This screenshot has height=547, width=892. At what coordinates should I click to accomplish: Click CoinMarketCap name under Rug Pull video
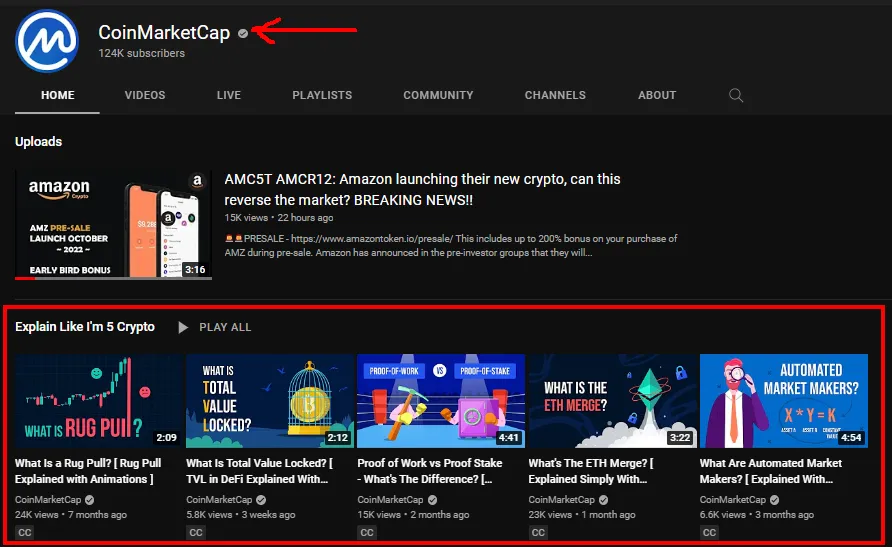click(x=48, y=500)
